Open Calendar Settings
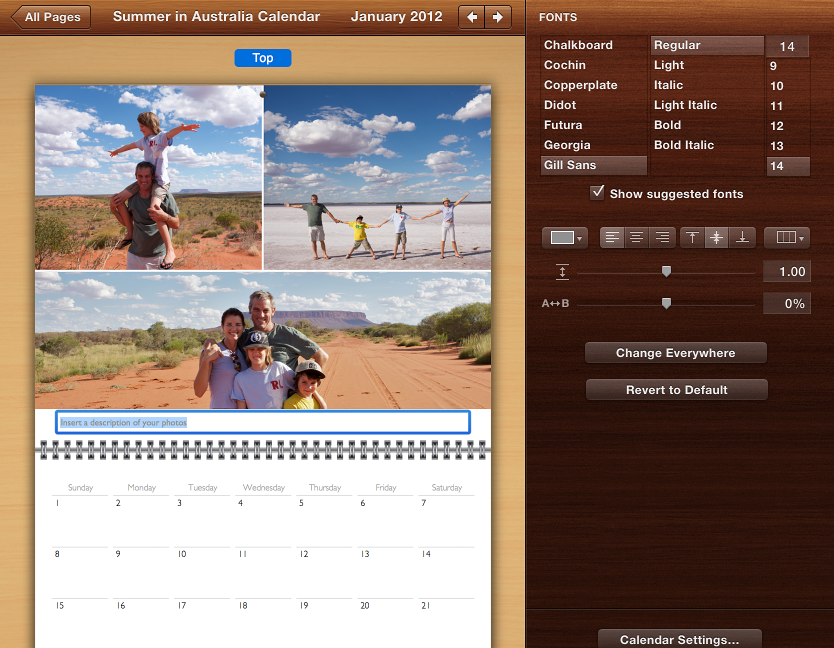Viewport: 834px width, 648px height. point(679,639)
